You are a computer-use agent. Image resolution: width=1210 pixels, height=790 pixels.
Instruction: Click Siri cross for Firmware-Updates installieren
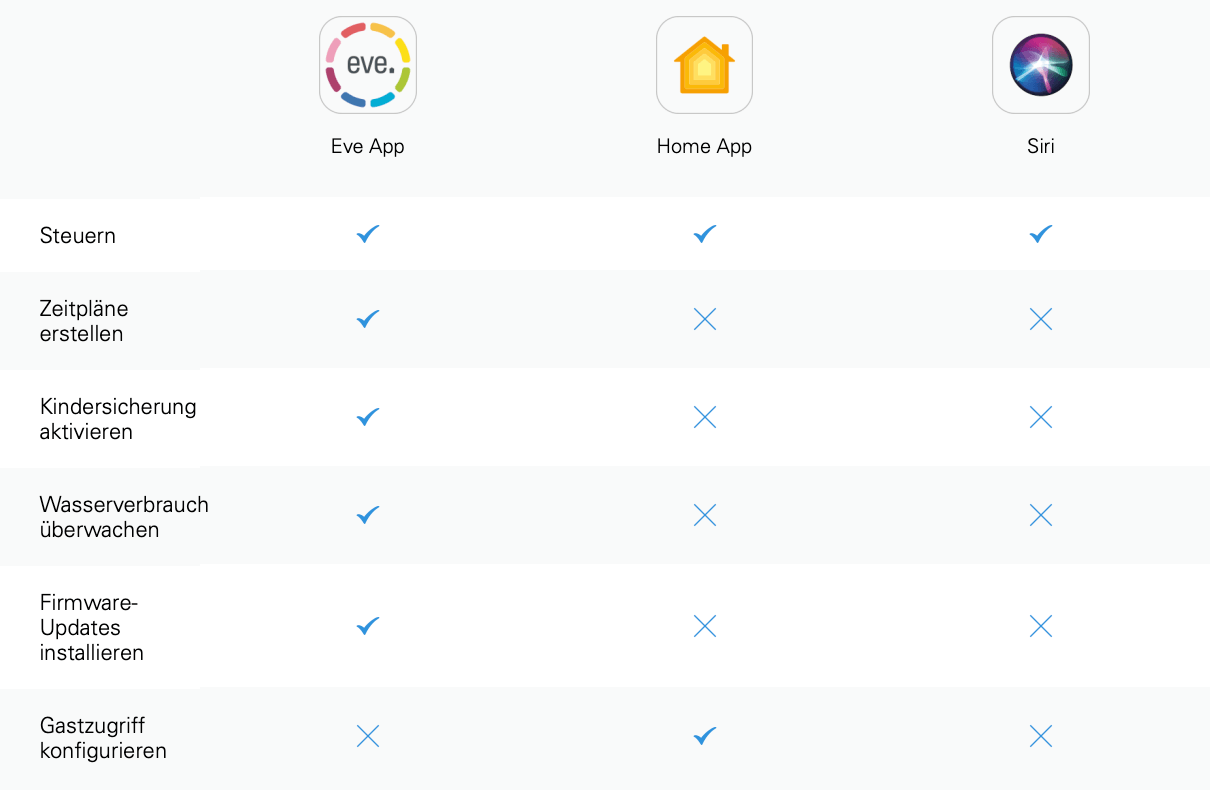tap(1041, 626)
